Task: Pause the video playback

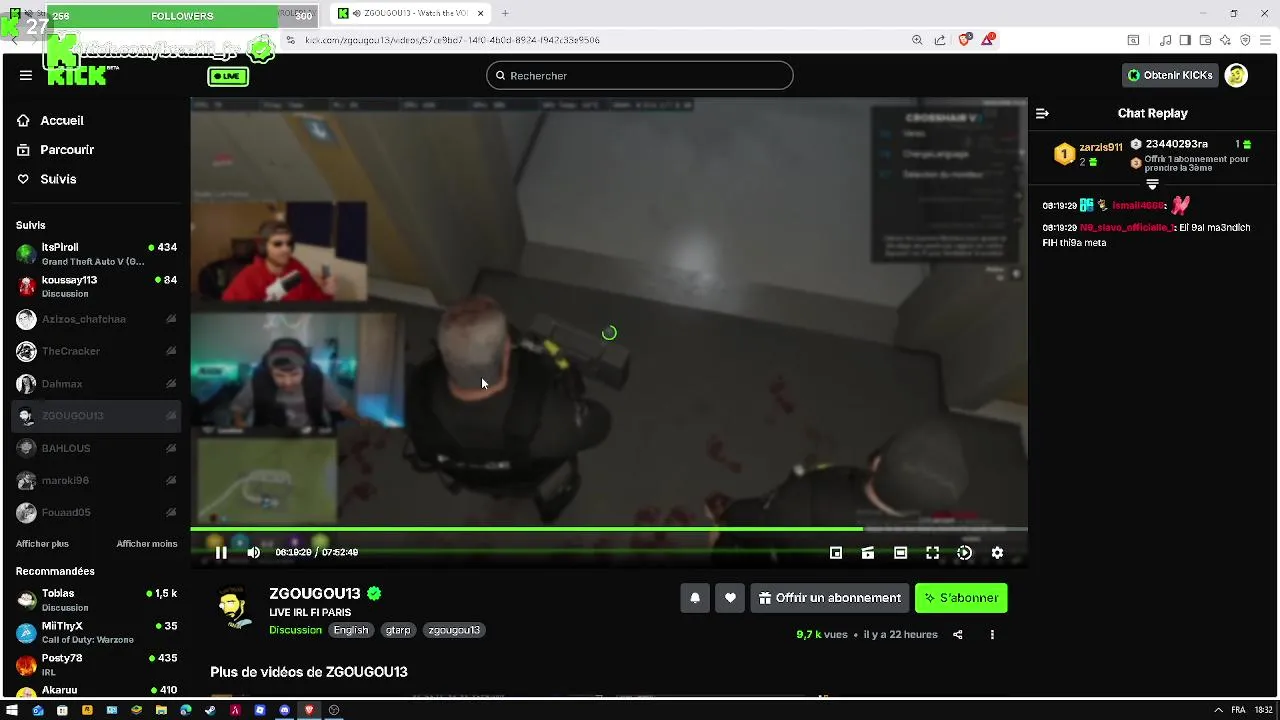Action: pyautogui.click(x=221, y=552)
